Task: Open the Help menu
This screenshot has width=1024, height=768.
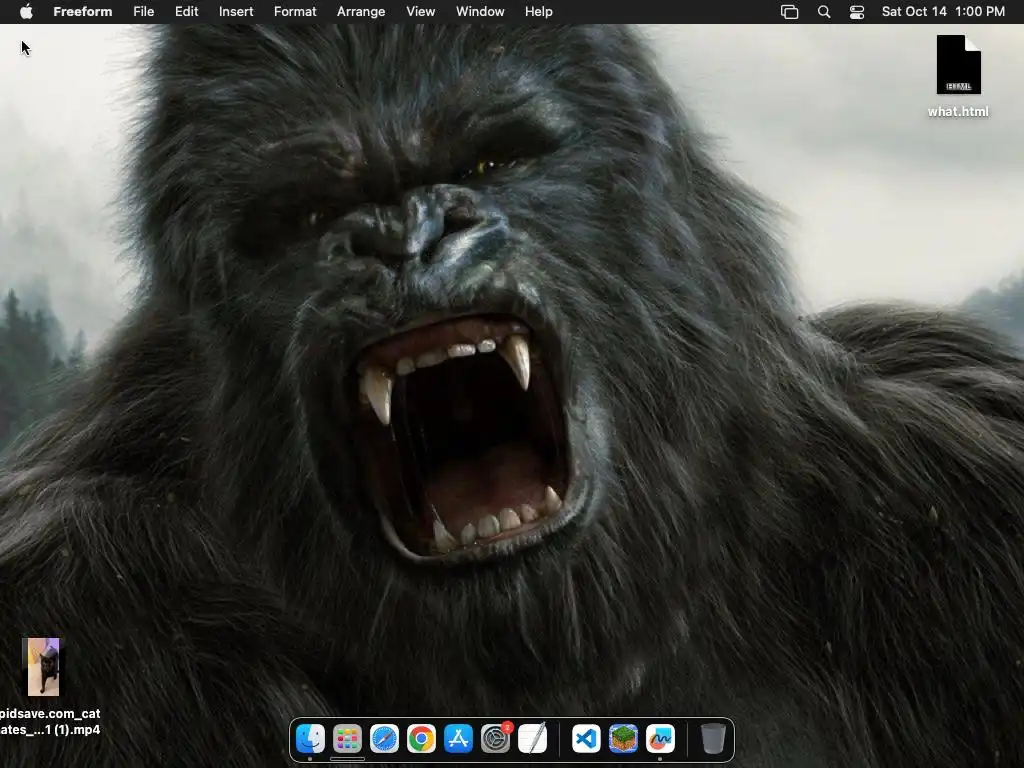Action: pos(539,12)
